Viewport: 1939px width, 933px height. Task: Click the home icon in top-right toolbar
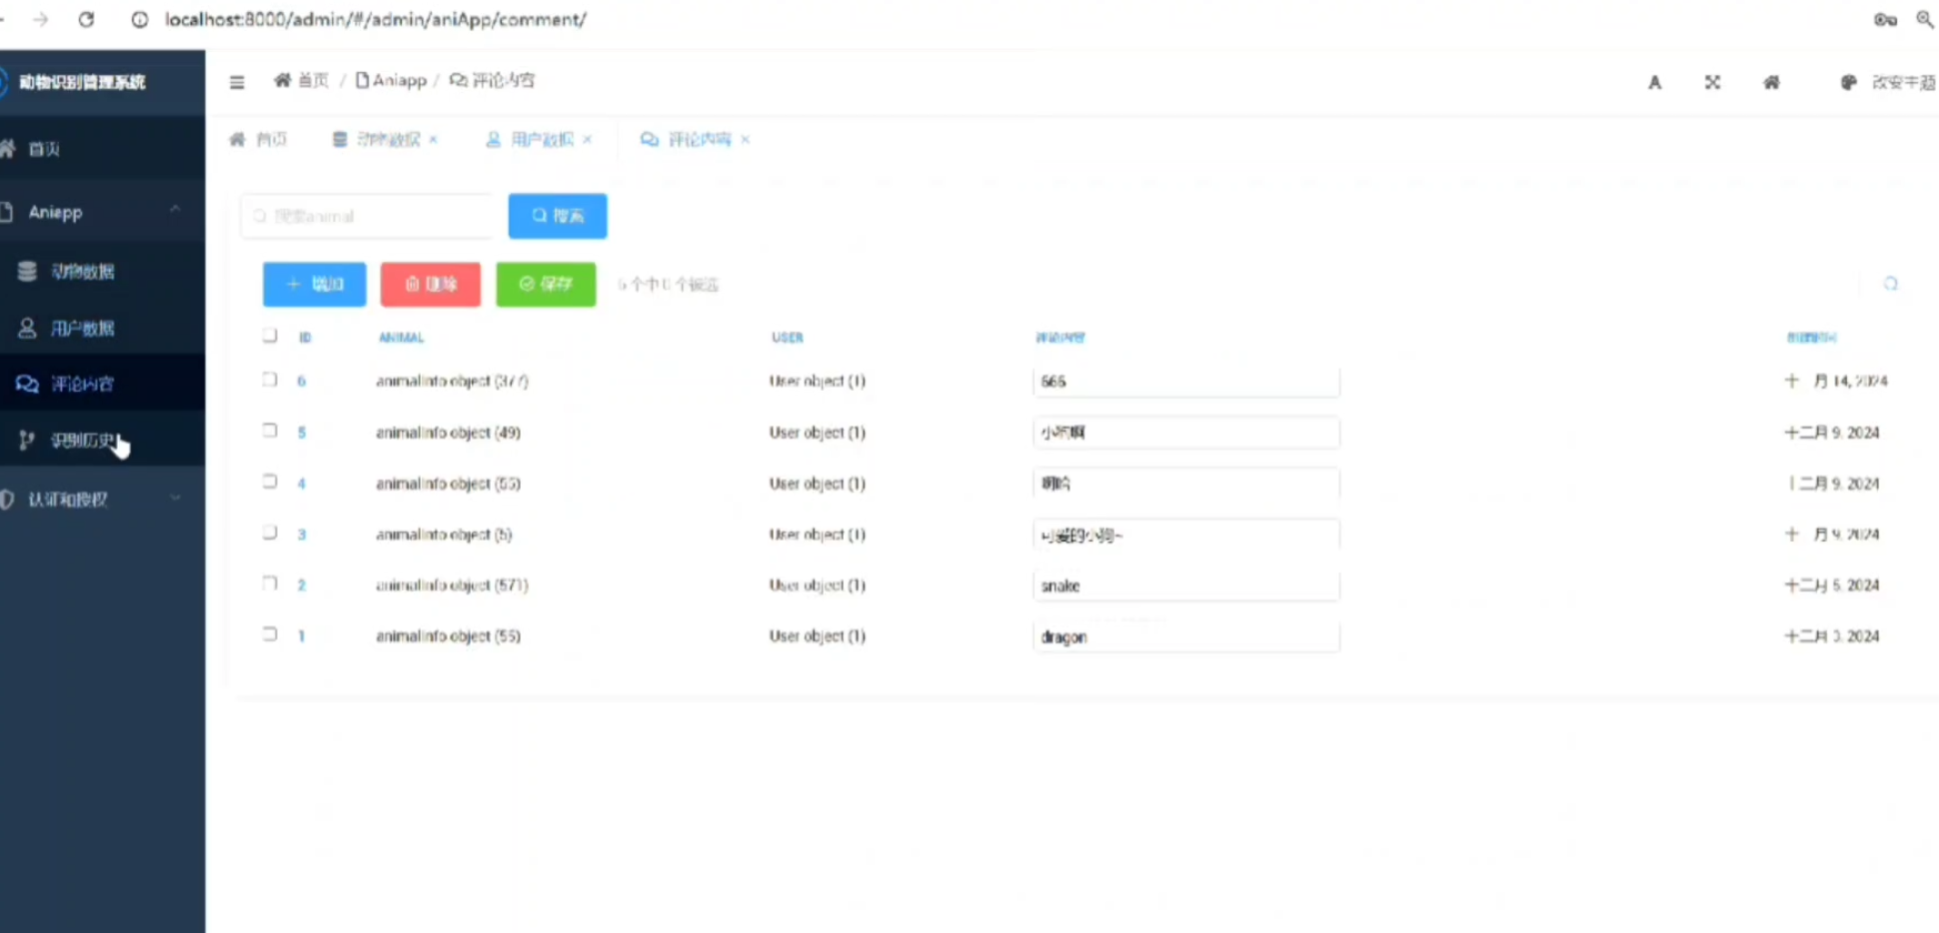tap(1771, 83)
